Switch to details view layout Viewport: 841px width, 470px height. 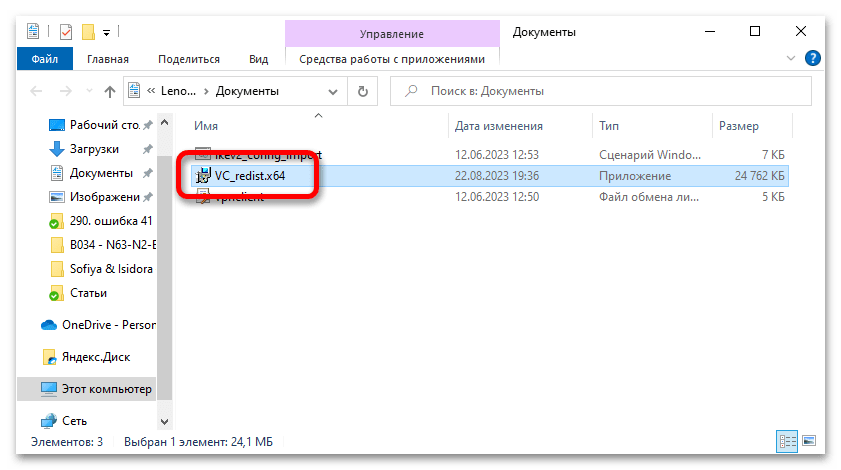pos(787,442)
